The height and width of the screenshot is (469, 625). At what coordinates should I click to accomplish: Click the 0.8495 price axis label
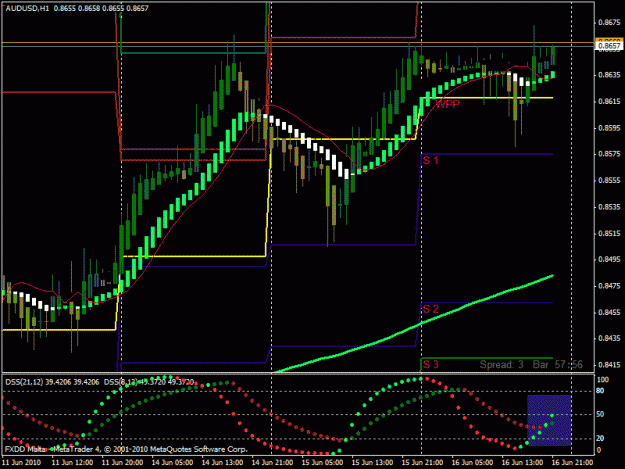click(x=609, y=259)
